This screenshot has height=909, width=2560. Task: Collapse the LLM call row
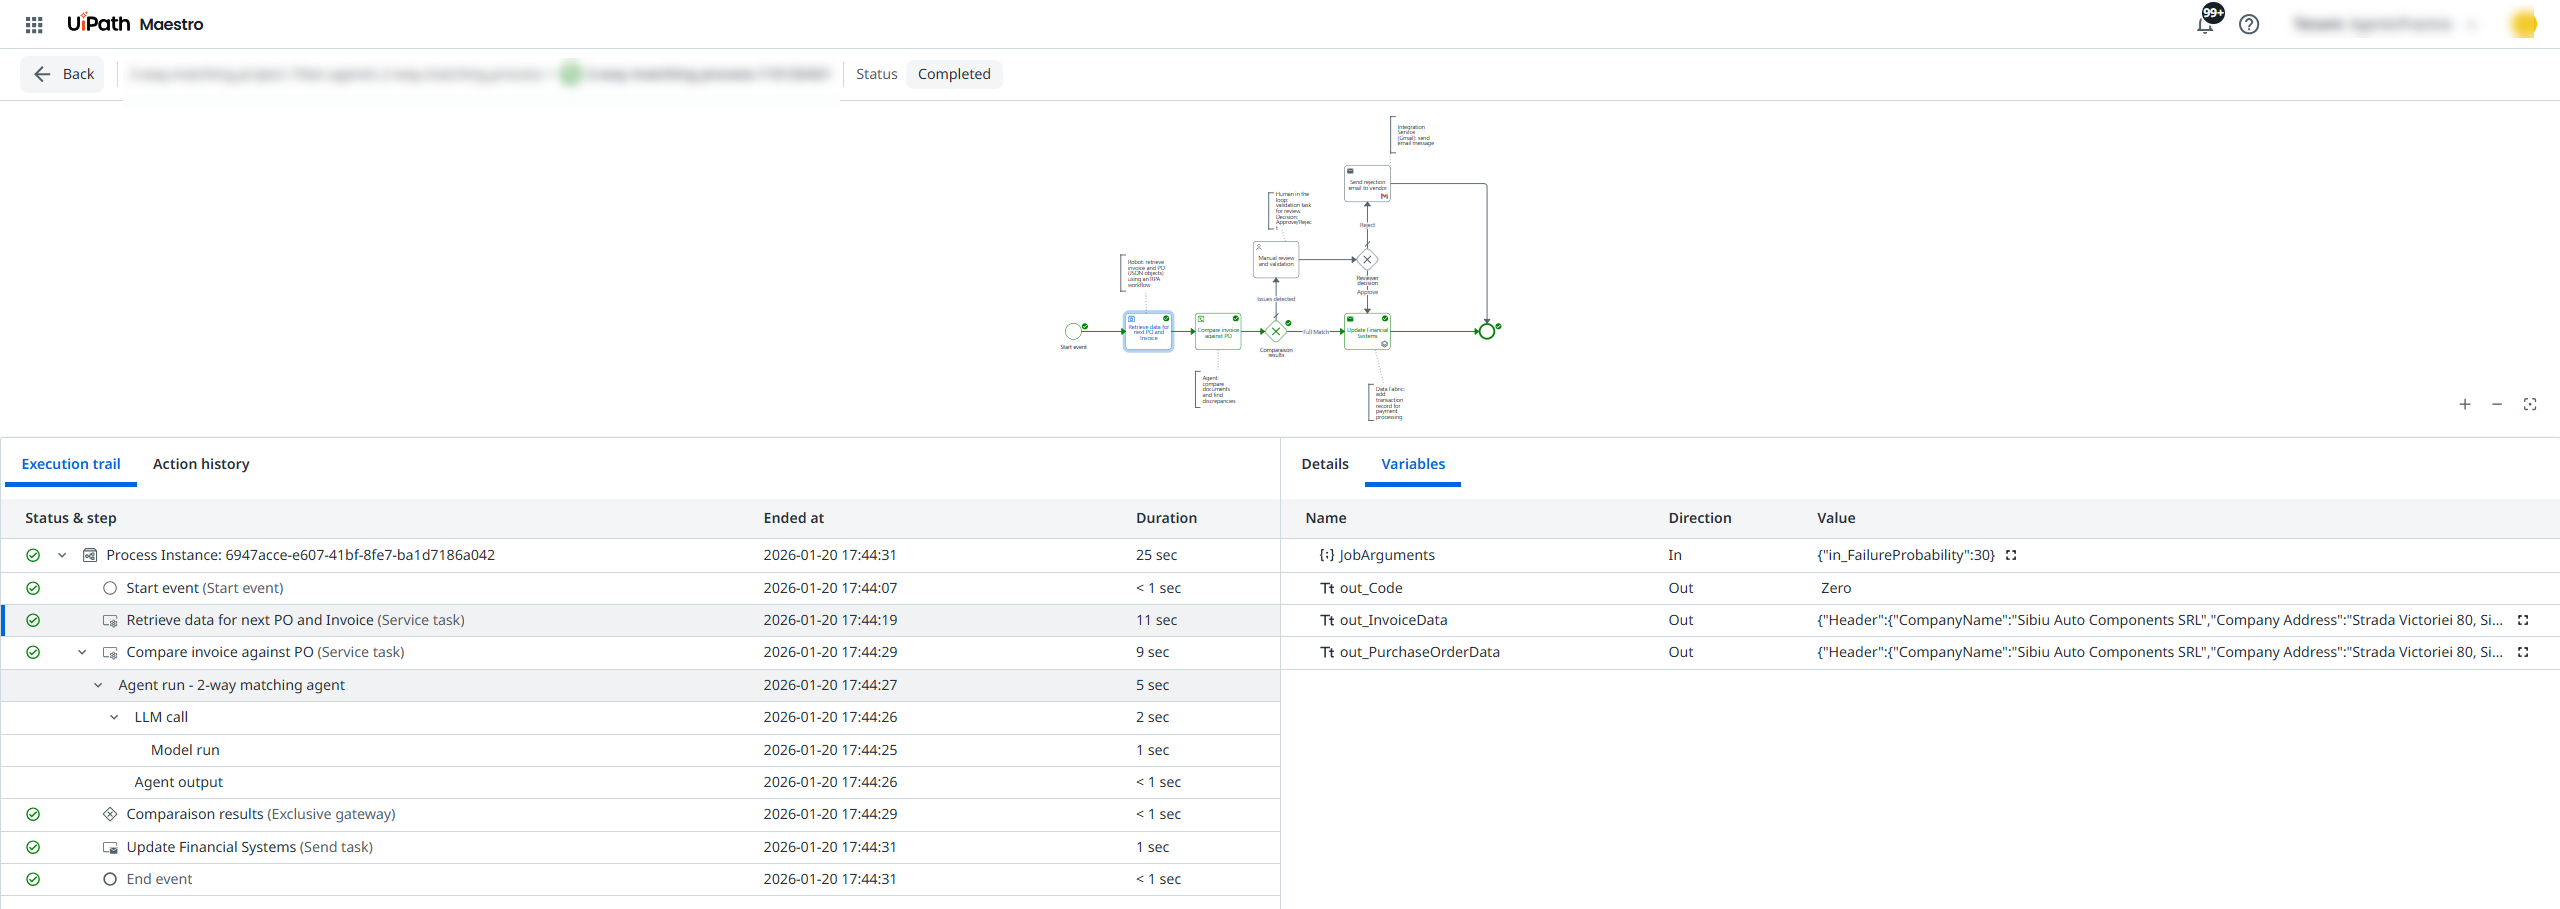[114, 717]
